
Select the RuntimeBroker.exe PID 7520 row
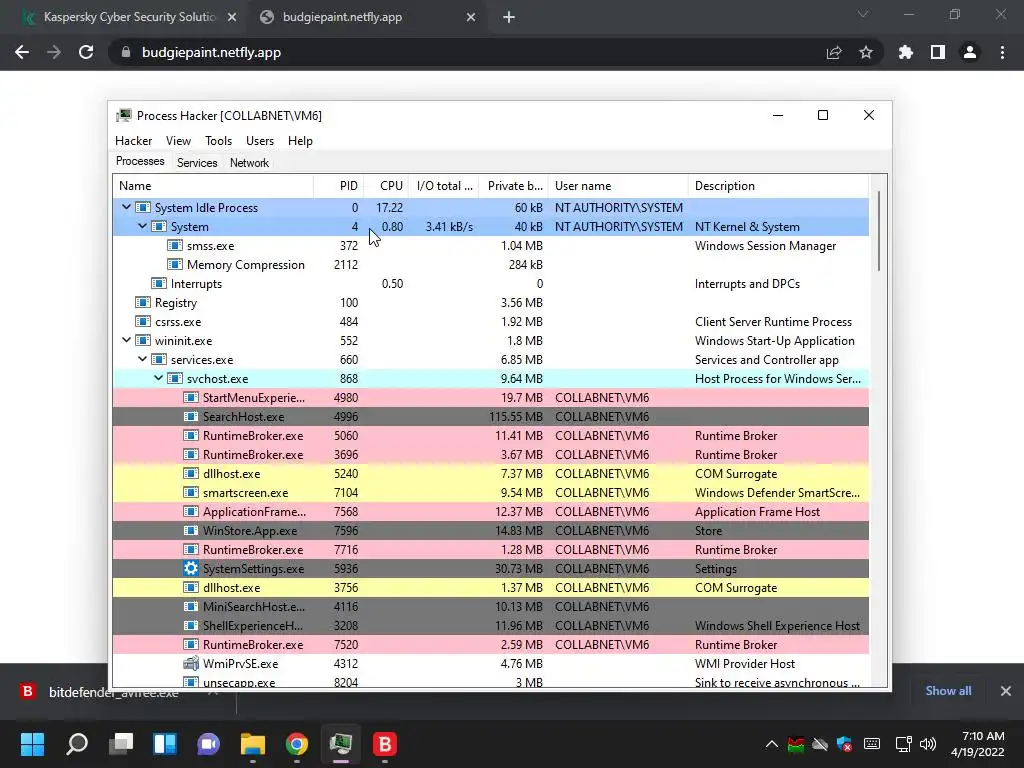(490, 644)
